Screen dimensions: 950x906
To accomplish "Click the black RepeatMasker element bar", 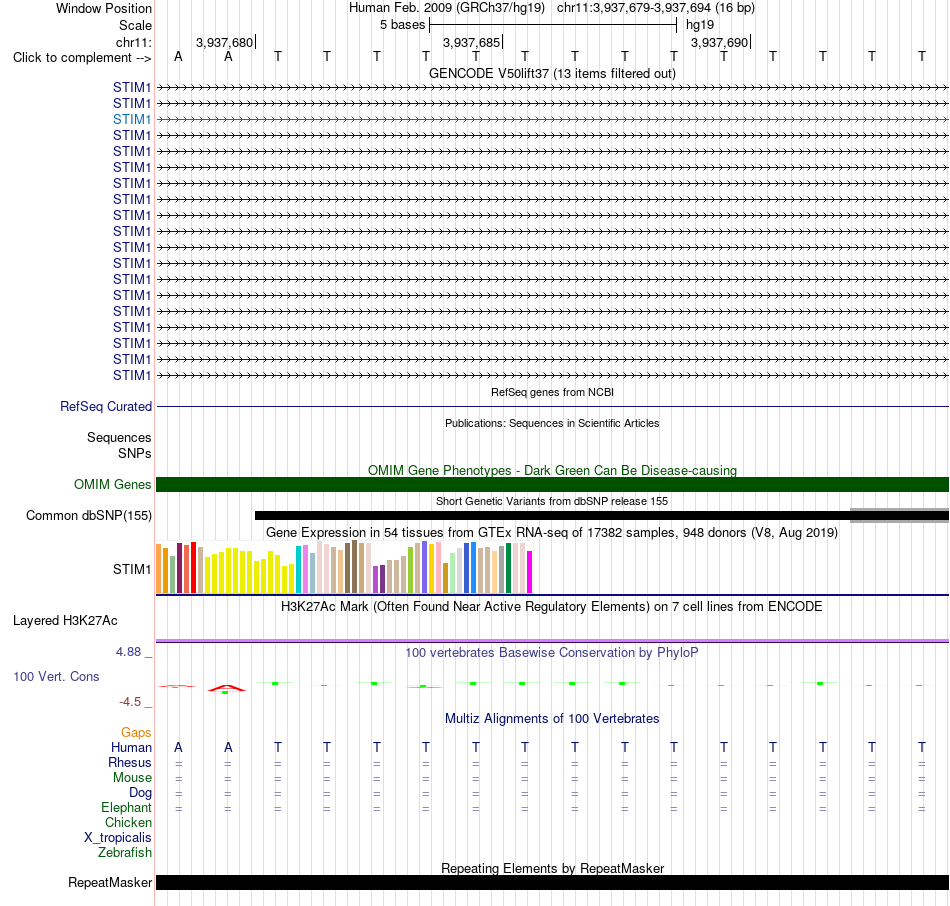I will [x=552, y=882].
